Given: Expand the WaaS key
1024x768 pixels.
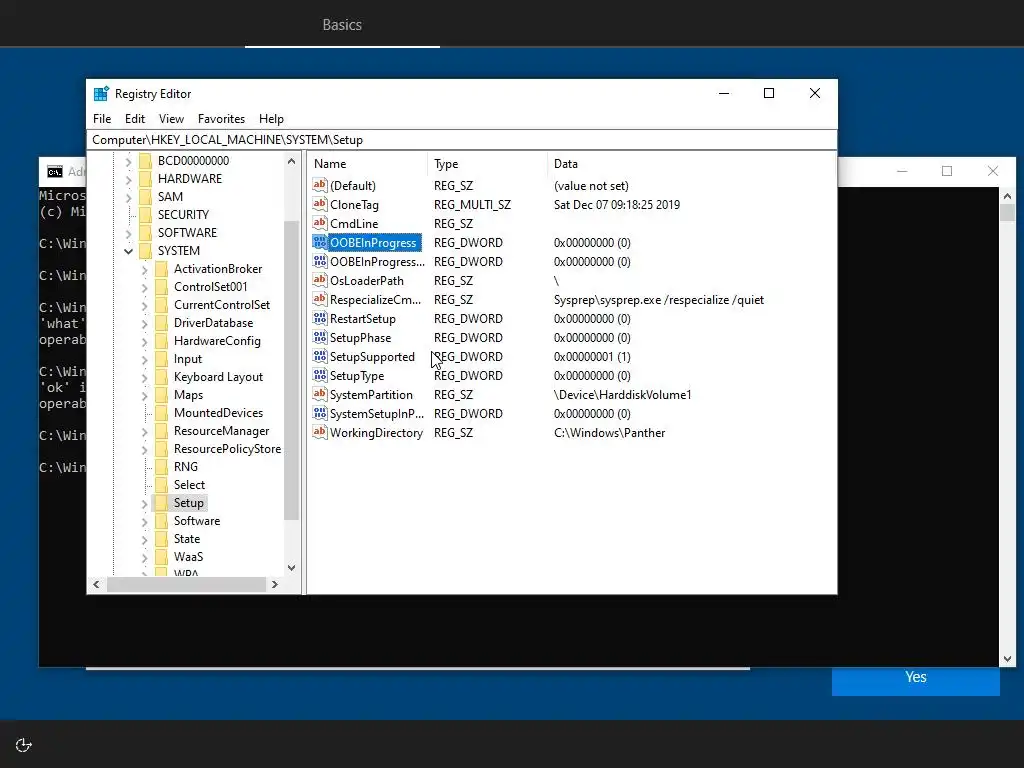Looking at the screenshot, I should point(144,557).
